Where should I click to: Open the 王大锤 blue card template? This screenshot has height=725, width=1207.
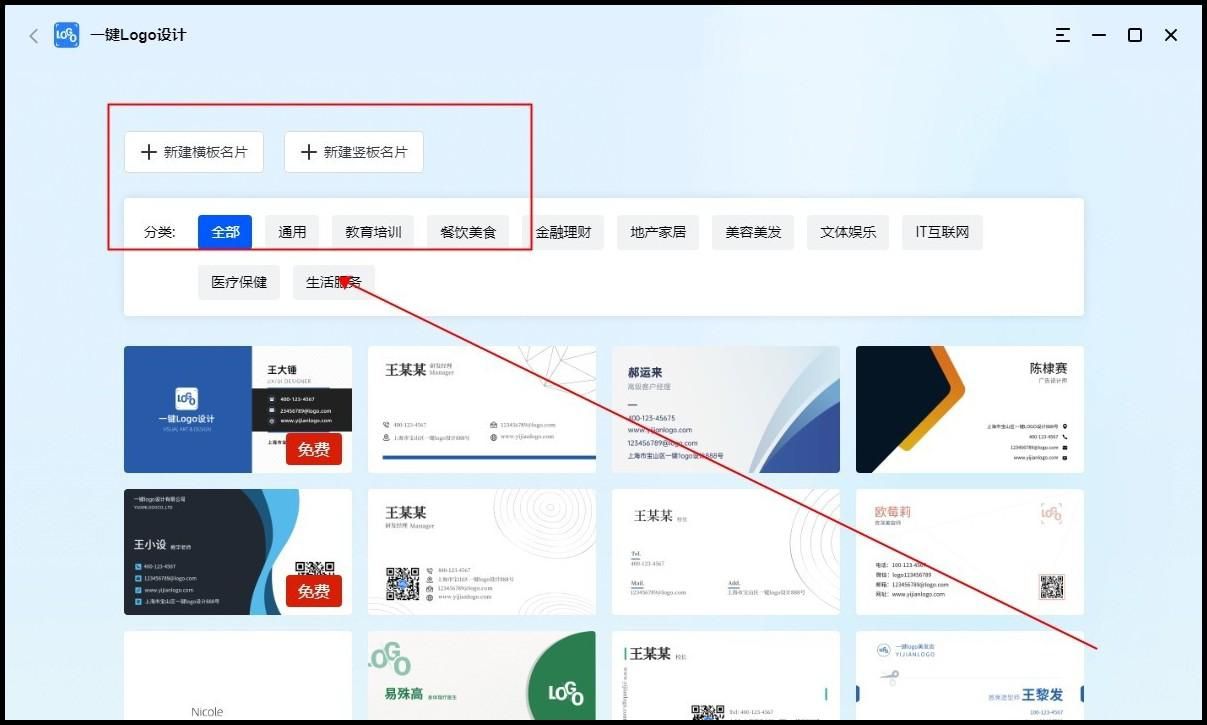tap(238, 409)
